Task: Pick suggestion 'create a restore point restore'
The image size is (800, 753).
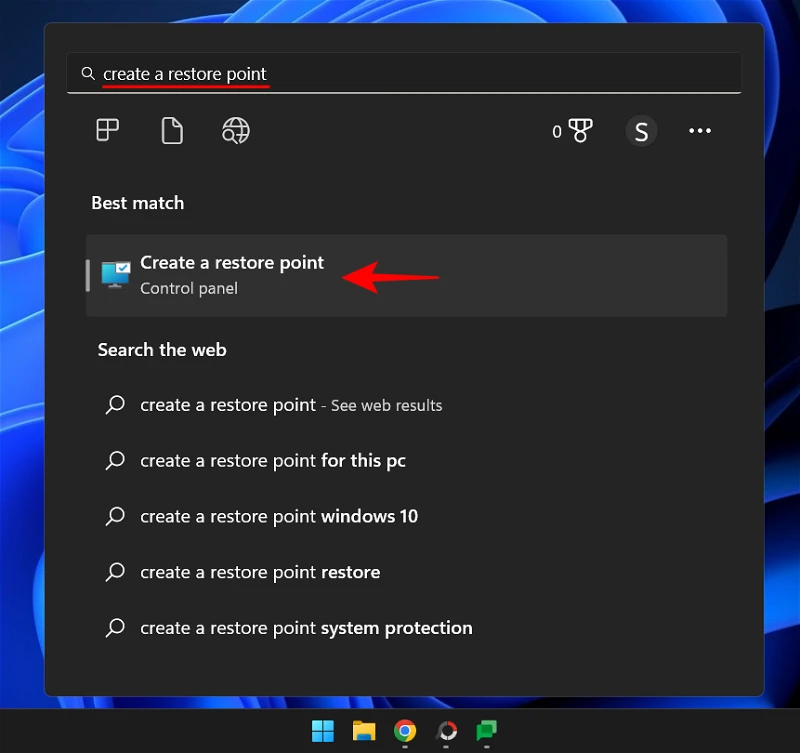Action: [259, 573]
